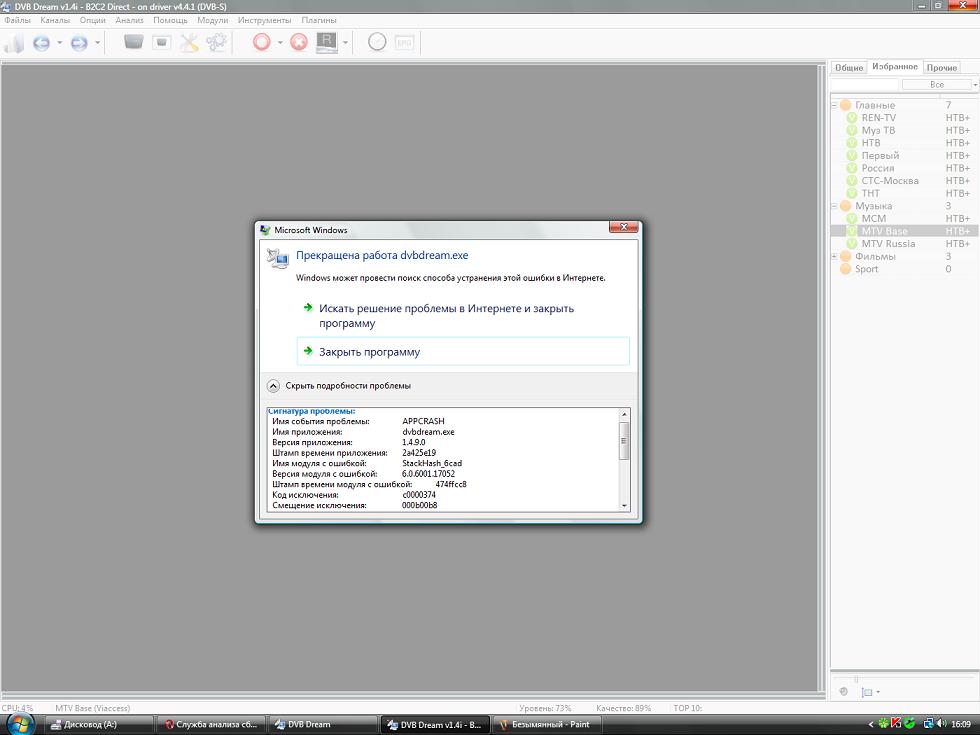This screenshot has height=735, width=980.
Task: Select the ТНТ channel
Action: [x=870, y=193]
